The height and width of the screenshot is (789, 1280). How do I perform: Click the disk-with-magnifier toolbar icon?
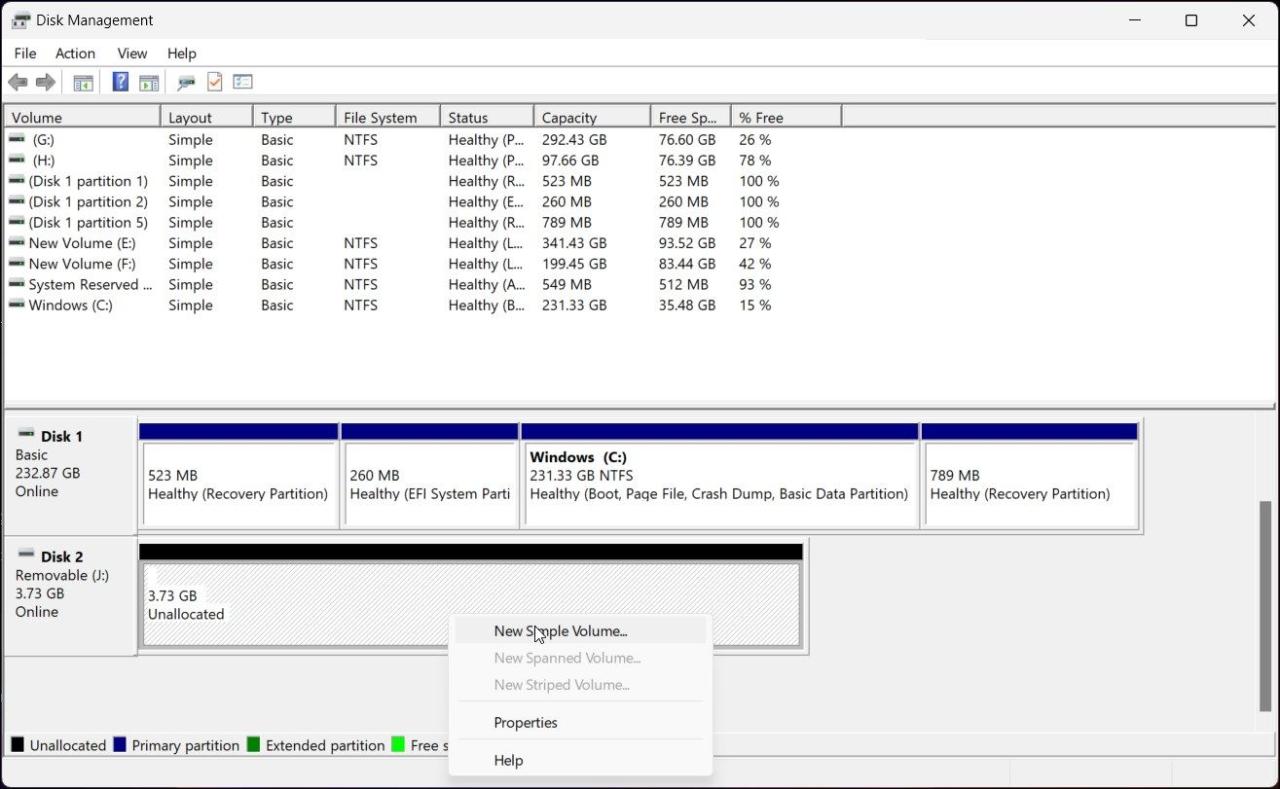(x=186, y=83)
